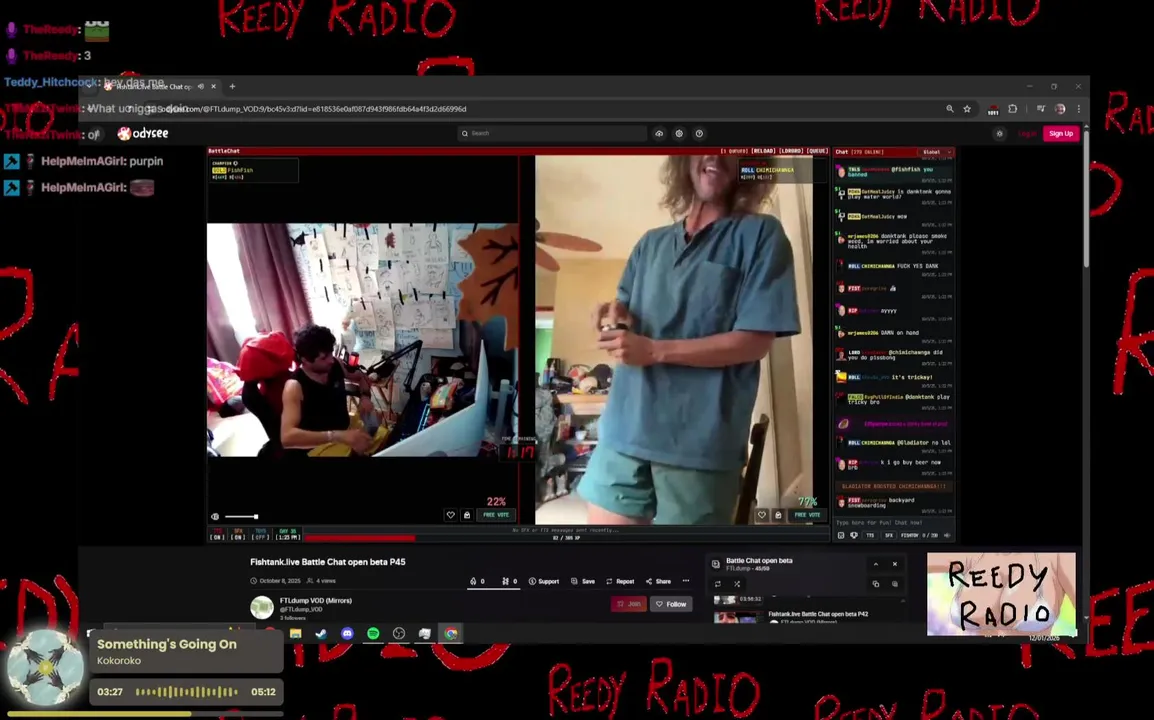
Task: Click heart icon under FishFish video
Action: click(450, 515)
